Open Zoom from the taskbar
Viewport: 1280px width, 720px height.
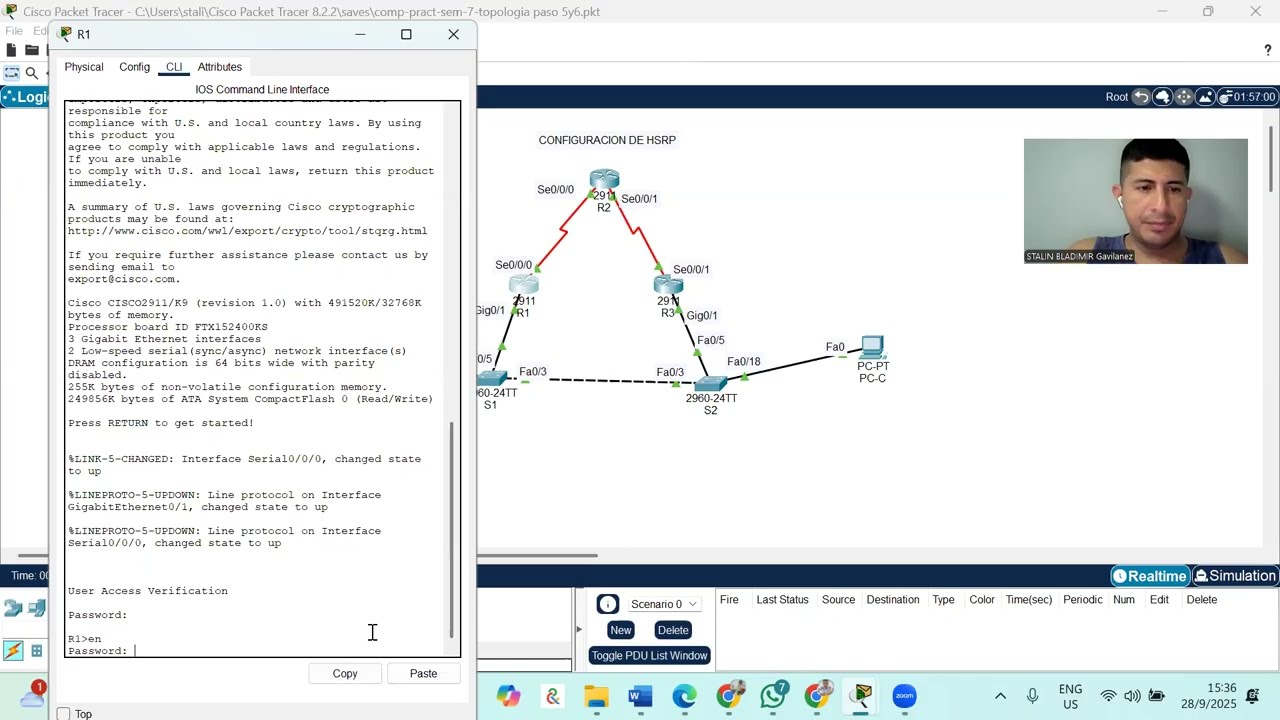pyautogui.click(x=904, y=696)
